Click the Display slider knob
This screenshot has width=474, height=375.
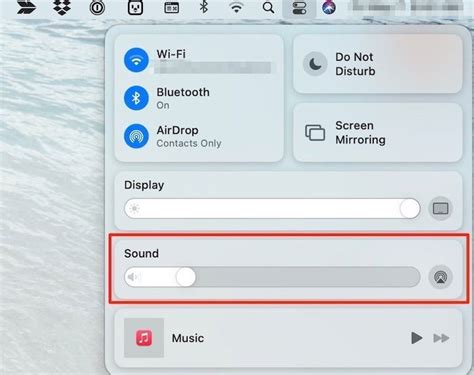pyautogui.click(x=410, y=209)
